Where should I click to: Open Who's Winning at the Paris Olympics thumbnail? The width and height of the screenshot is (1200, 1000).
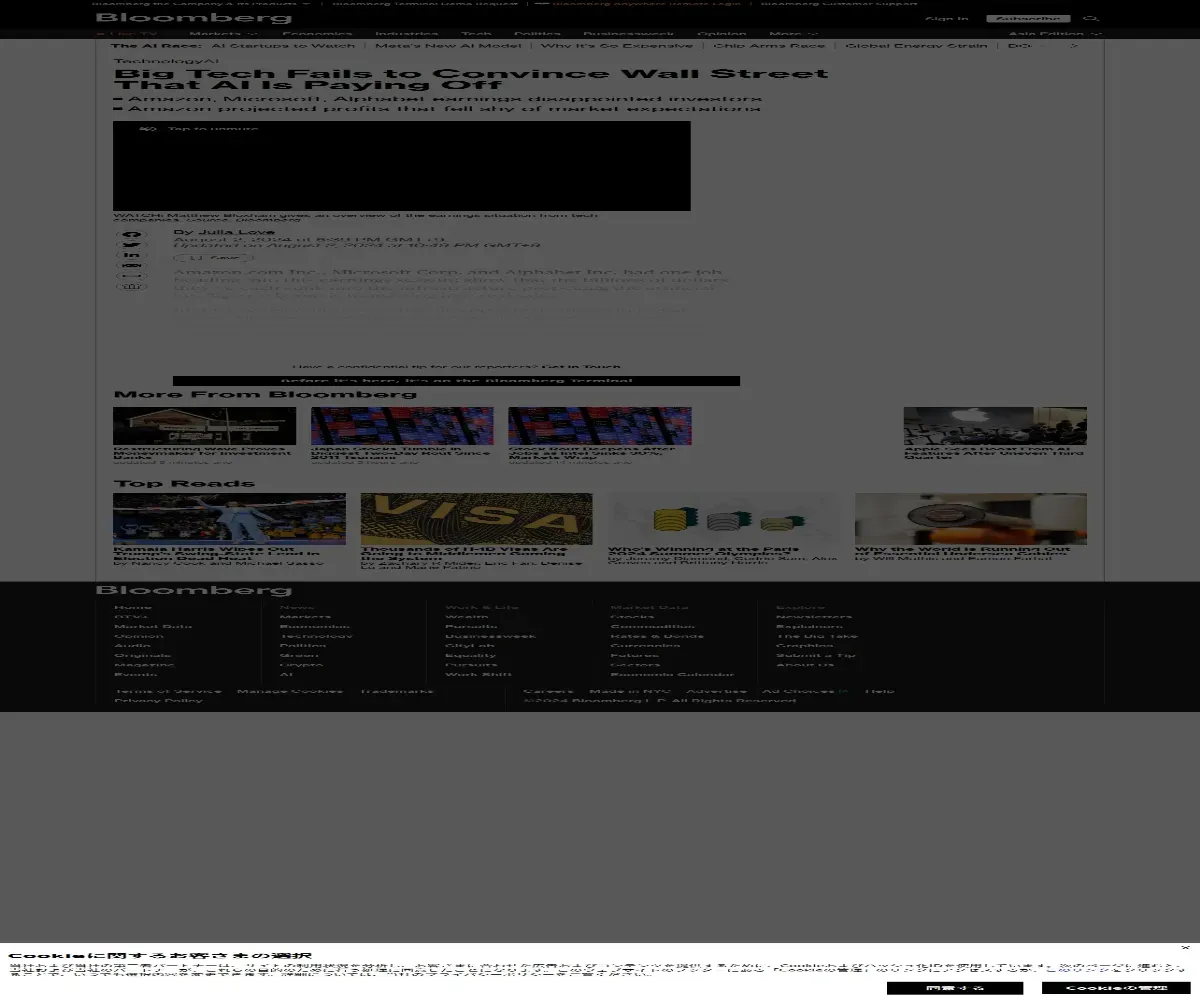click(x=724, y=519)
